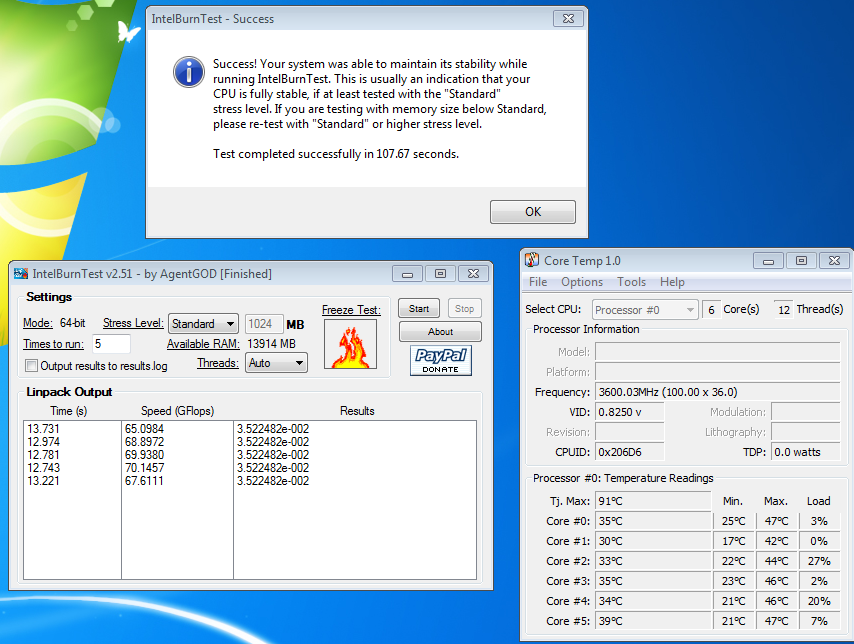The width and height of the screenshot is (854, 644).
Task: Open the Stress Level dropdown set to Standard
Action: point(203,324)
